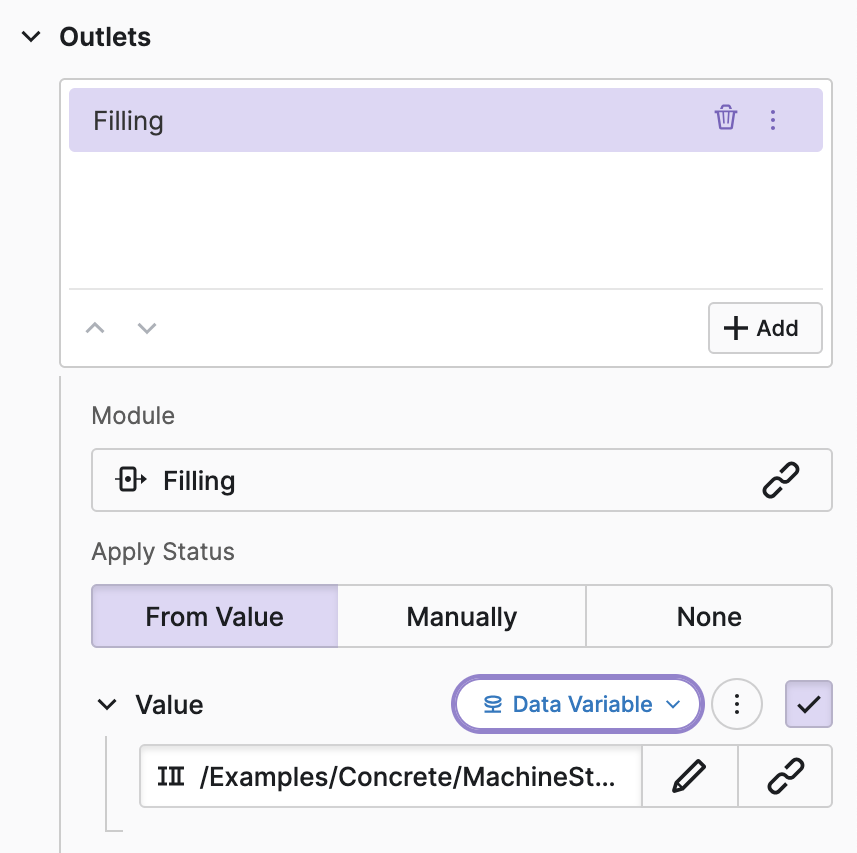Click the Add outlet button
Viewport: 857px width, 853px height.
pos(765,328)
